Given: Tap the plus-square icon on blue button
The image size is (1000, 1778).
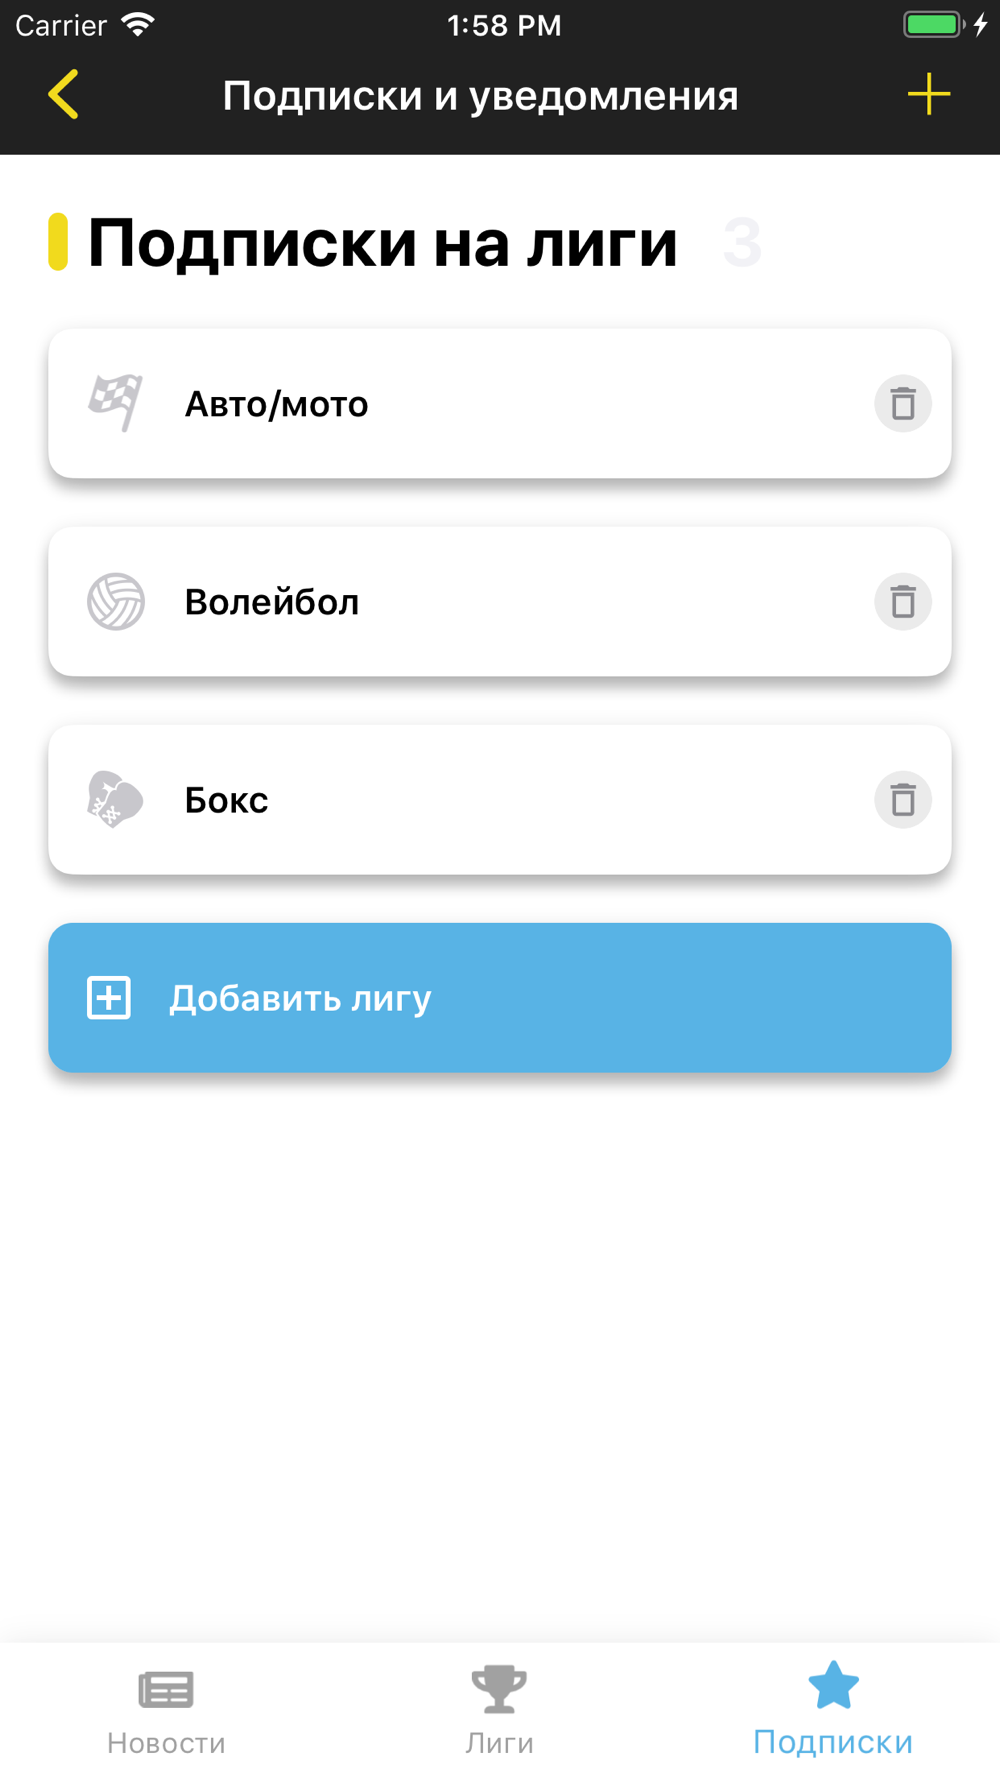Looking at the screenshot, I should pos(109,998).
